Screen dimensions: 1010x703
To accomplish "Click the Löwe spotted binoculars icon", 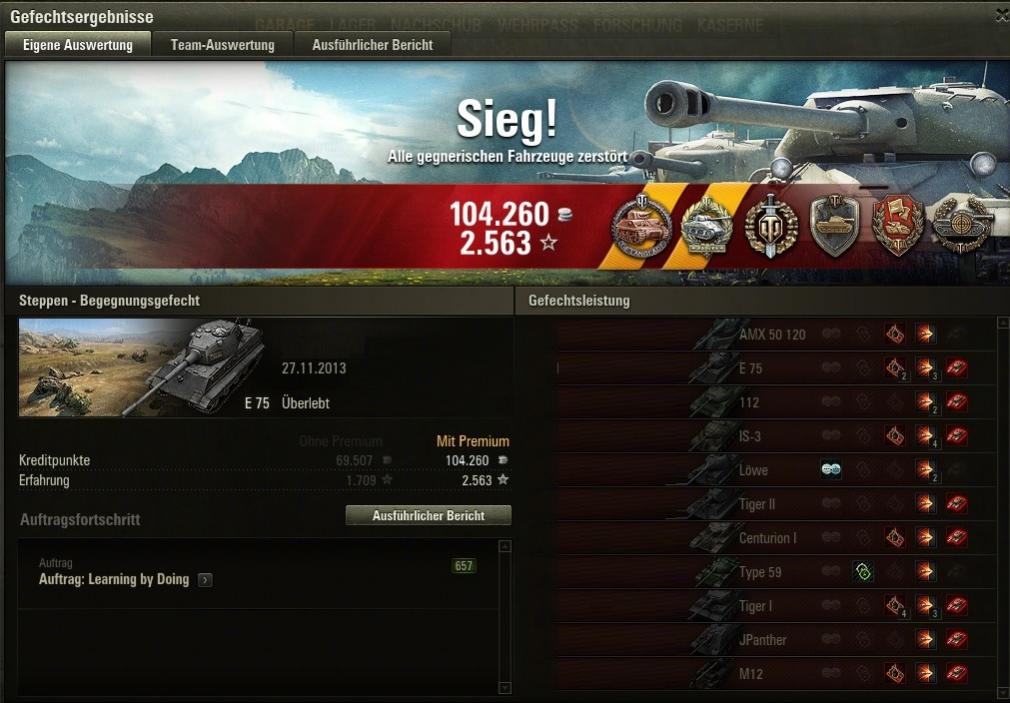I will pos(831,470).
